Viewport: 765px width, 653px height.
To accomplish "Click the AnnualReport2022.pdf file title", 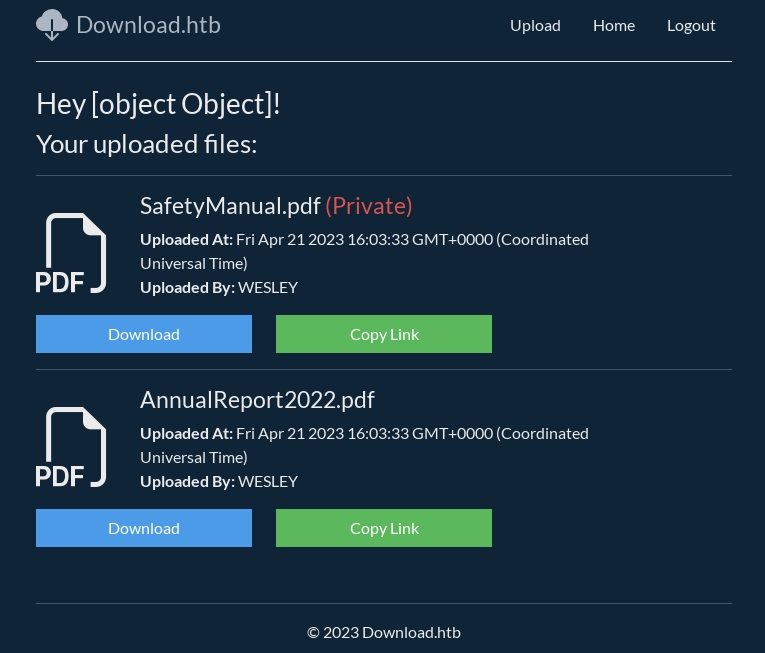I will [257, 399].
